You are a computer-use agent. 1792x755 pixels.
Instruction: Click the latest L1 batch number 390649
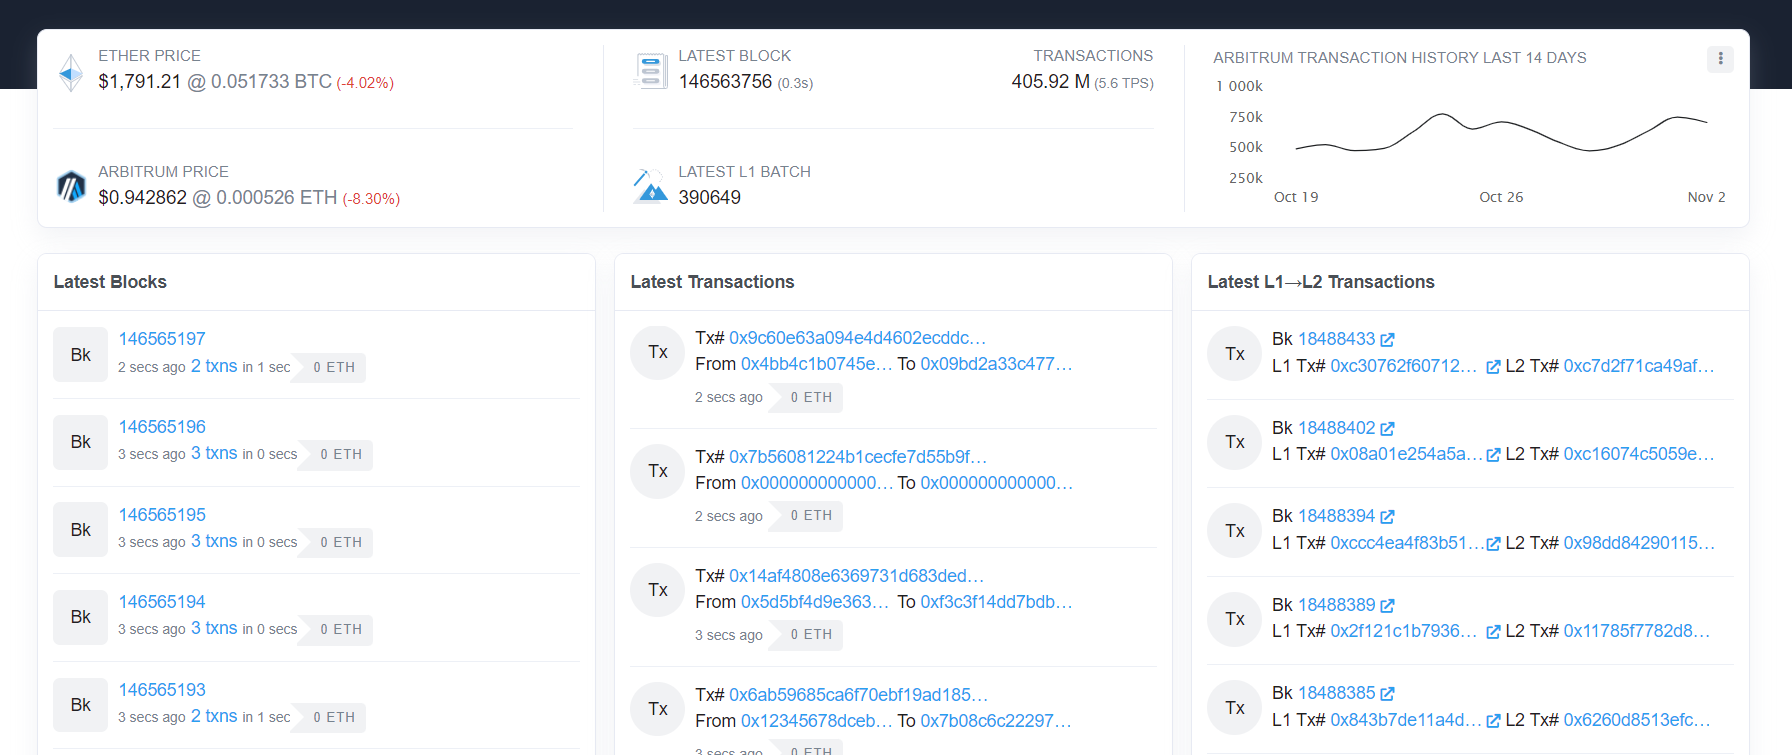coord(710,198)
